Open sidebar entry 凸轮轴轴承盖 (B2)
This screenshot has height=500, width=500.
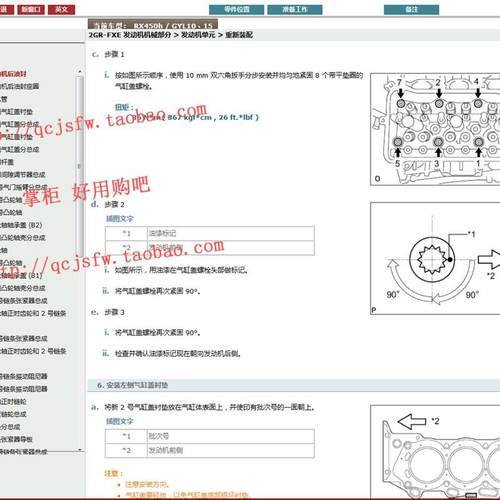[21, 225]
